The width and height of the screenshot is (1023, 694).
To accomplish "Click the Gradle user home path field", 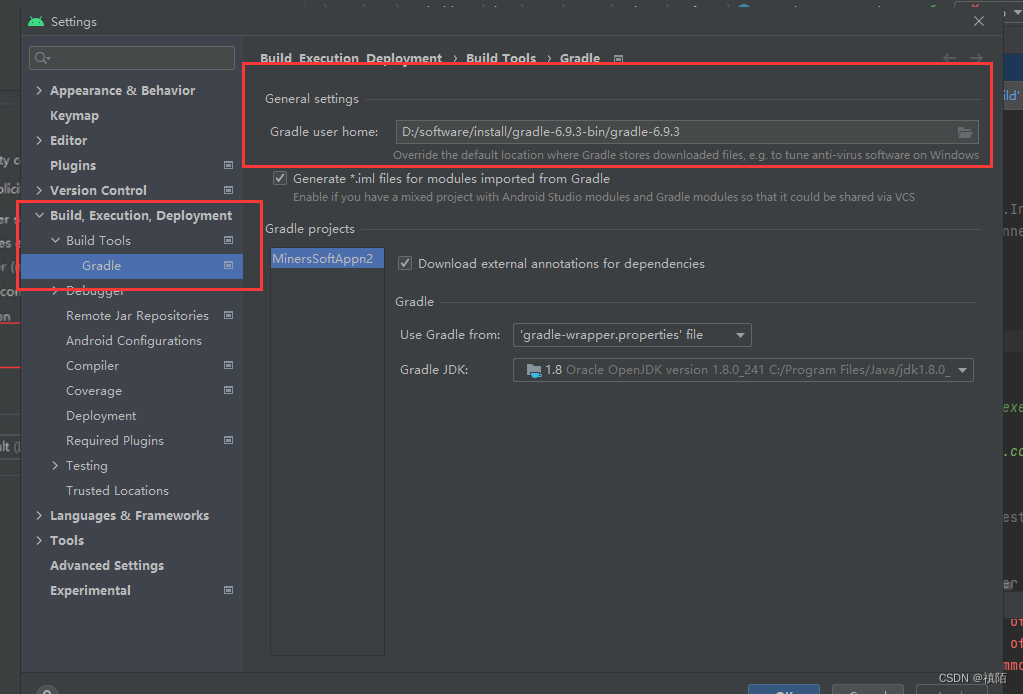I will [675, 132].
